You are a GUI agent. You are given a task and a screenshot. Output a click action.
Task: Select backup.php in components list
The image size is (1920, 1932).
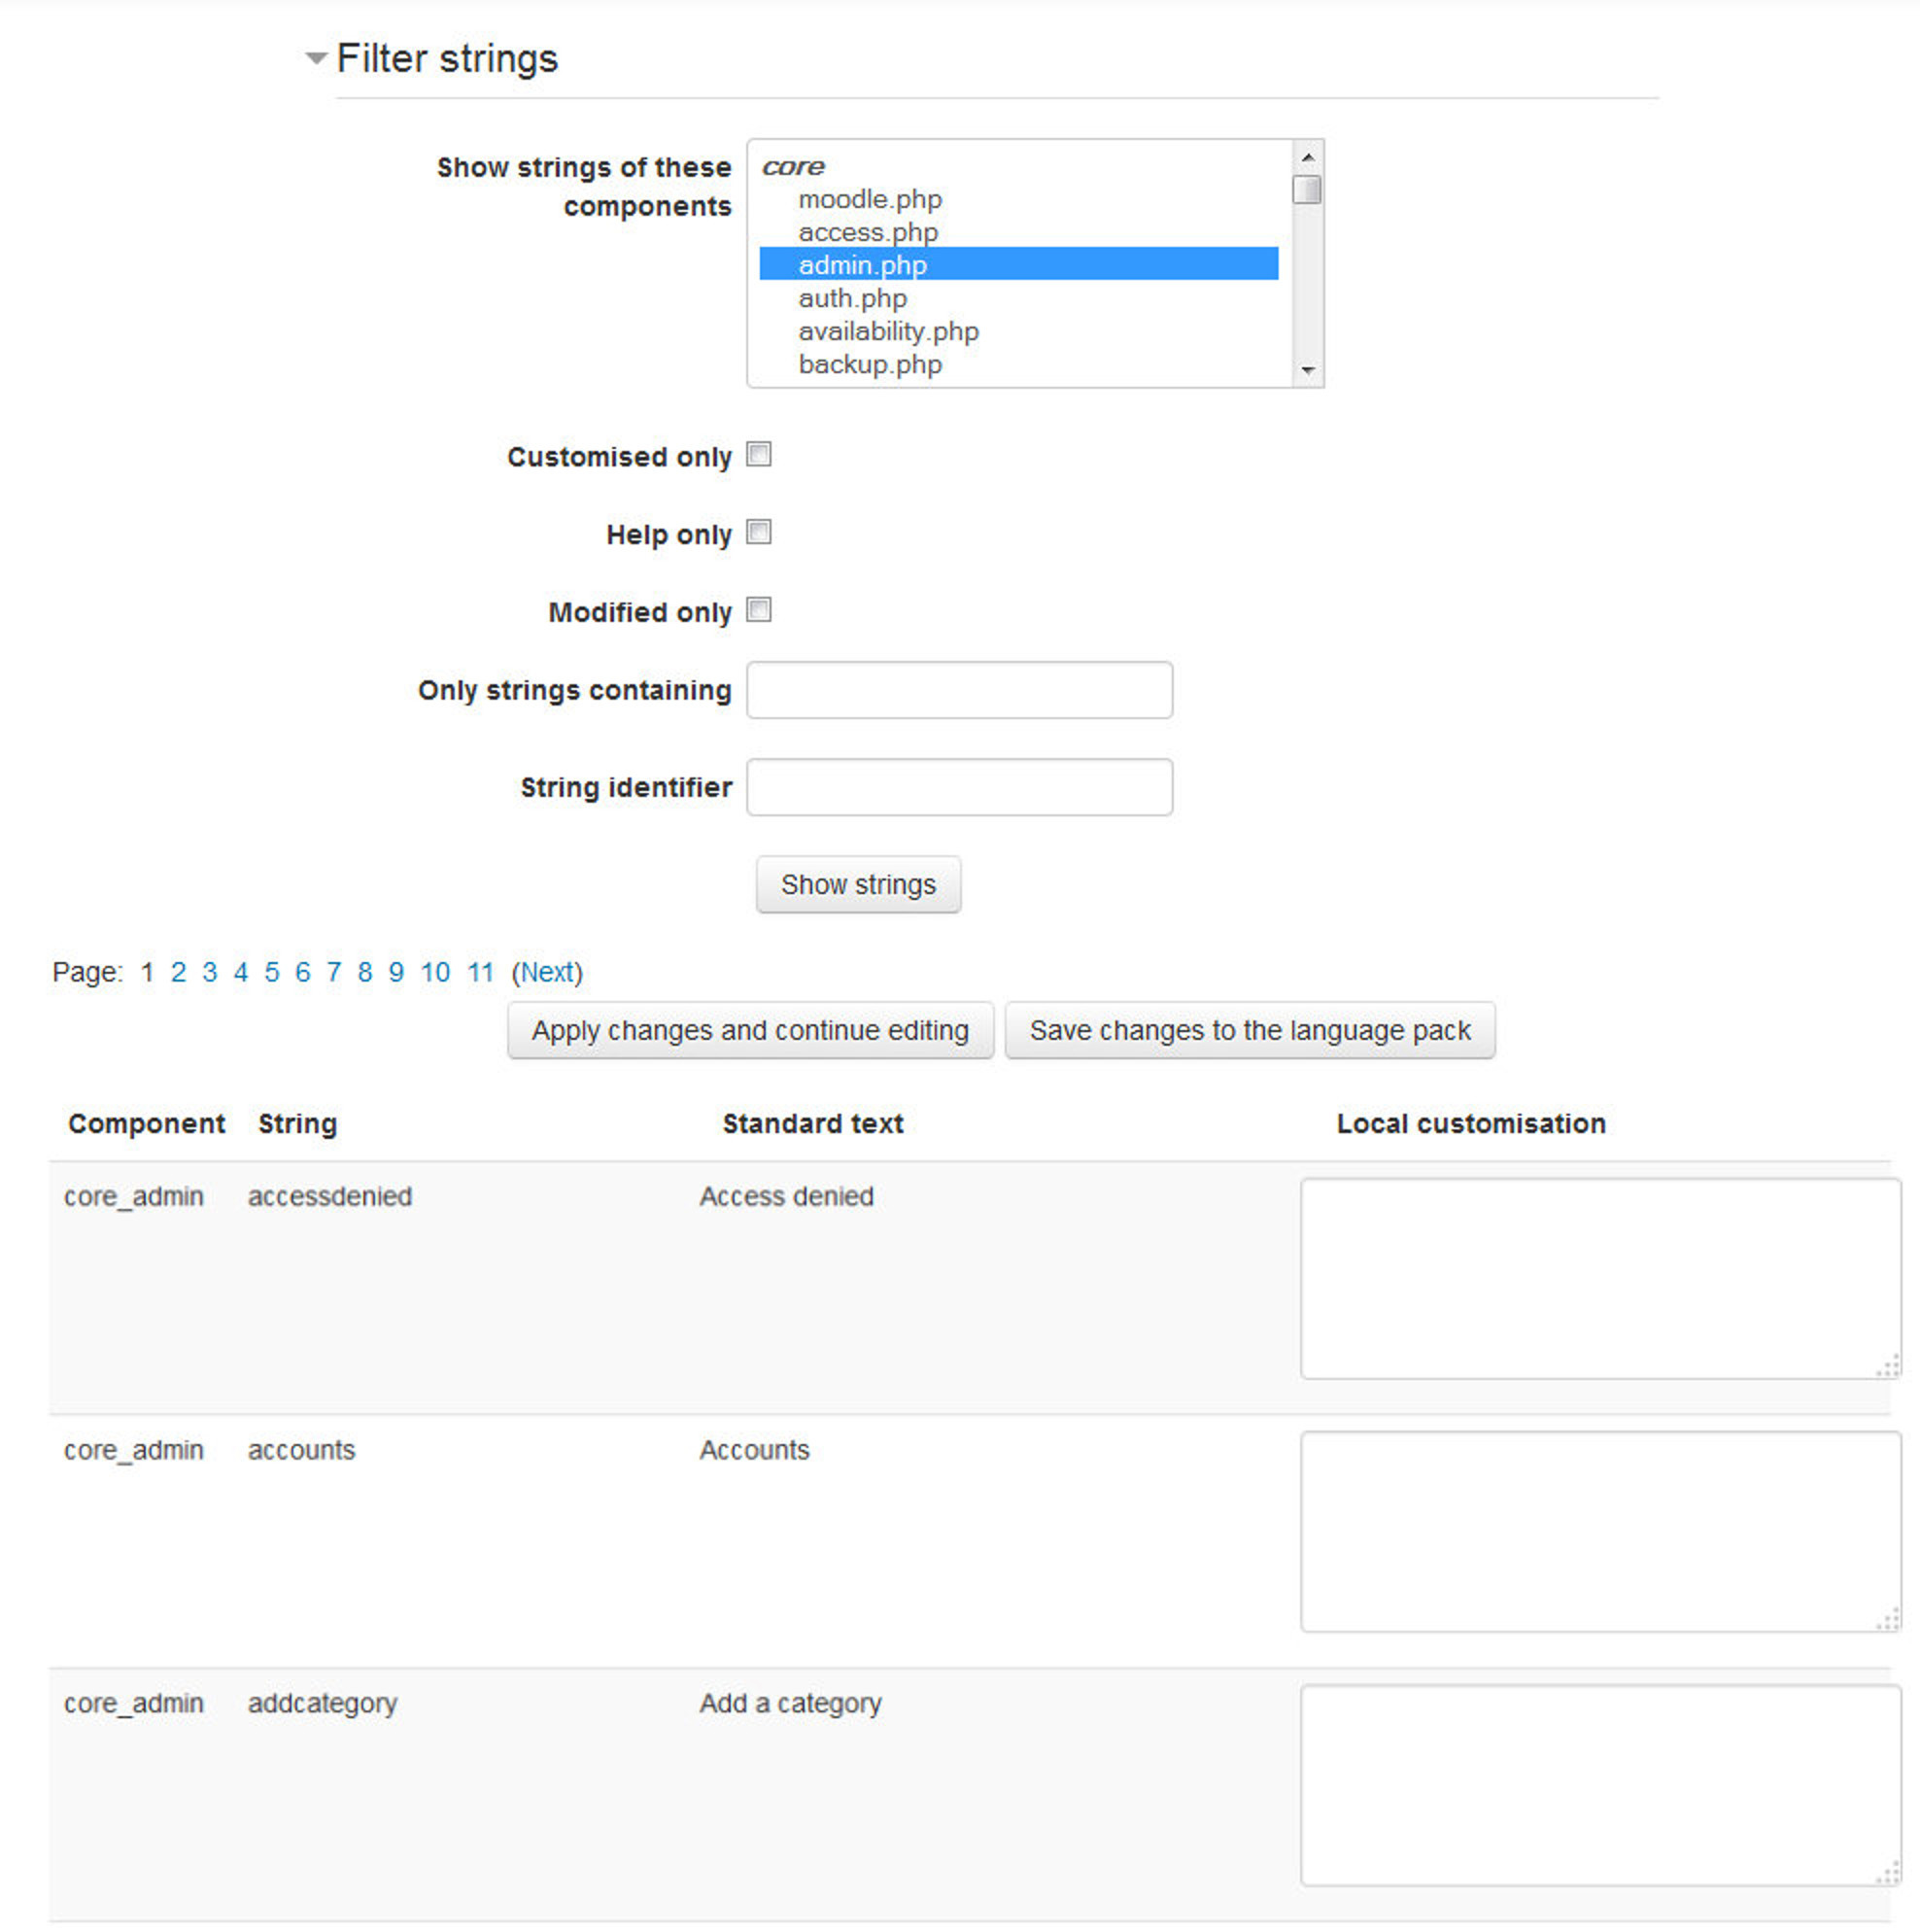869,365
